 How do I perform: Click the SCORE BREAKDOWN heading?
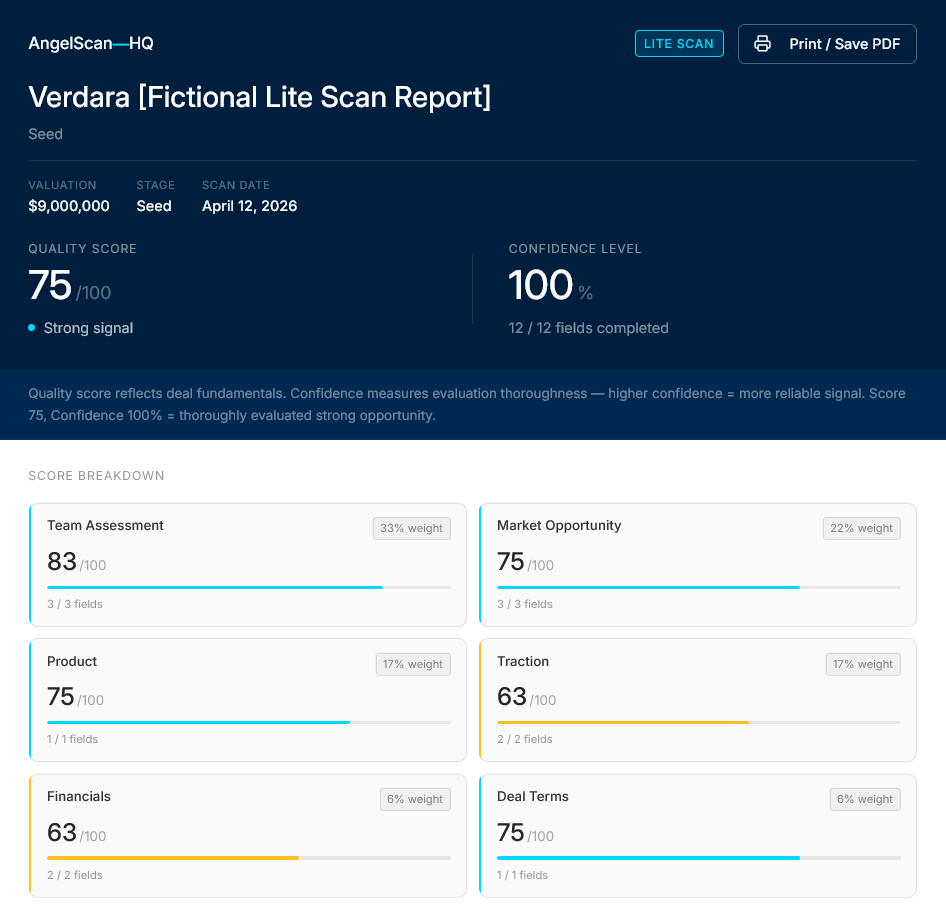[x=97, y=476]
